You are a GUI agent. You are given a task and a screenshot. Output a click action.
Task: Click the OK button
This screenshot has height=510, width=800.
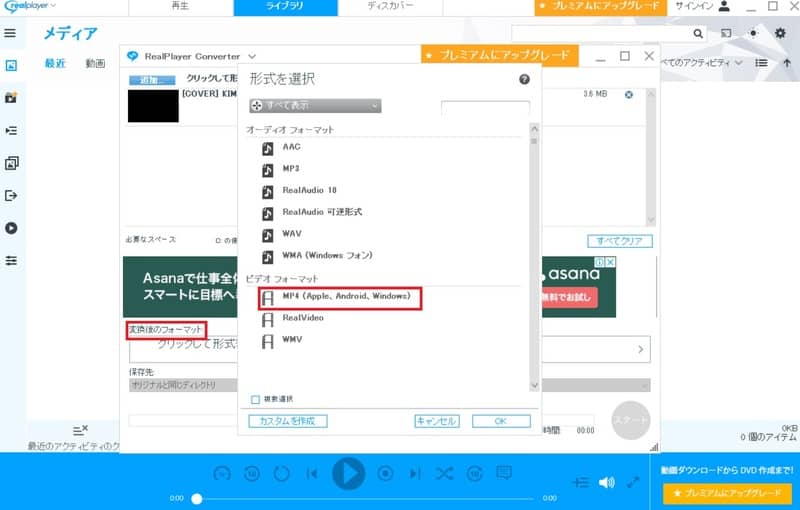tap(501, 421)
